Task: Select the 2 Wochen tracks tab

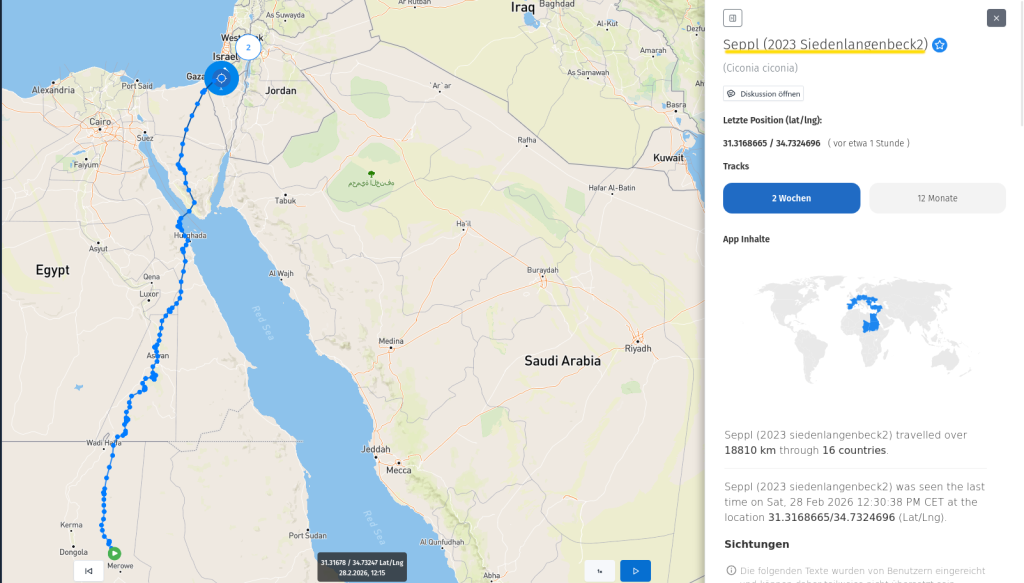Action: tap(791, 198)
